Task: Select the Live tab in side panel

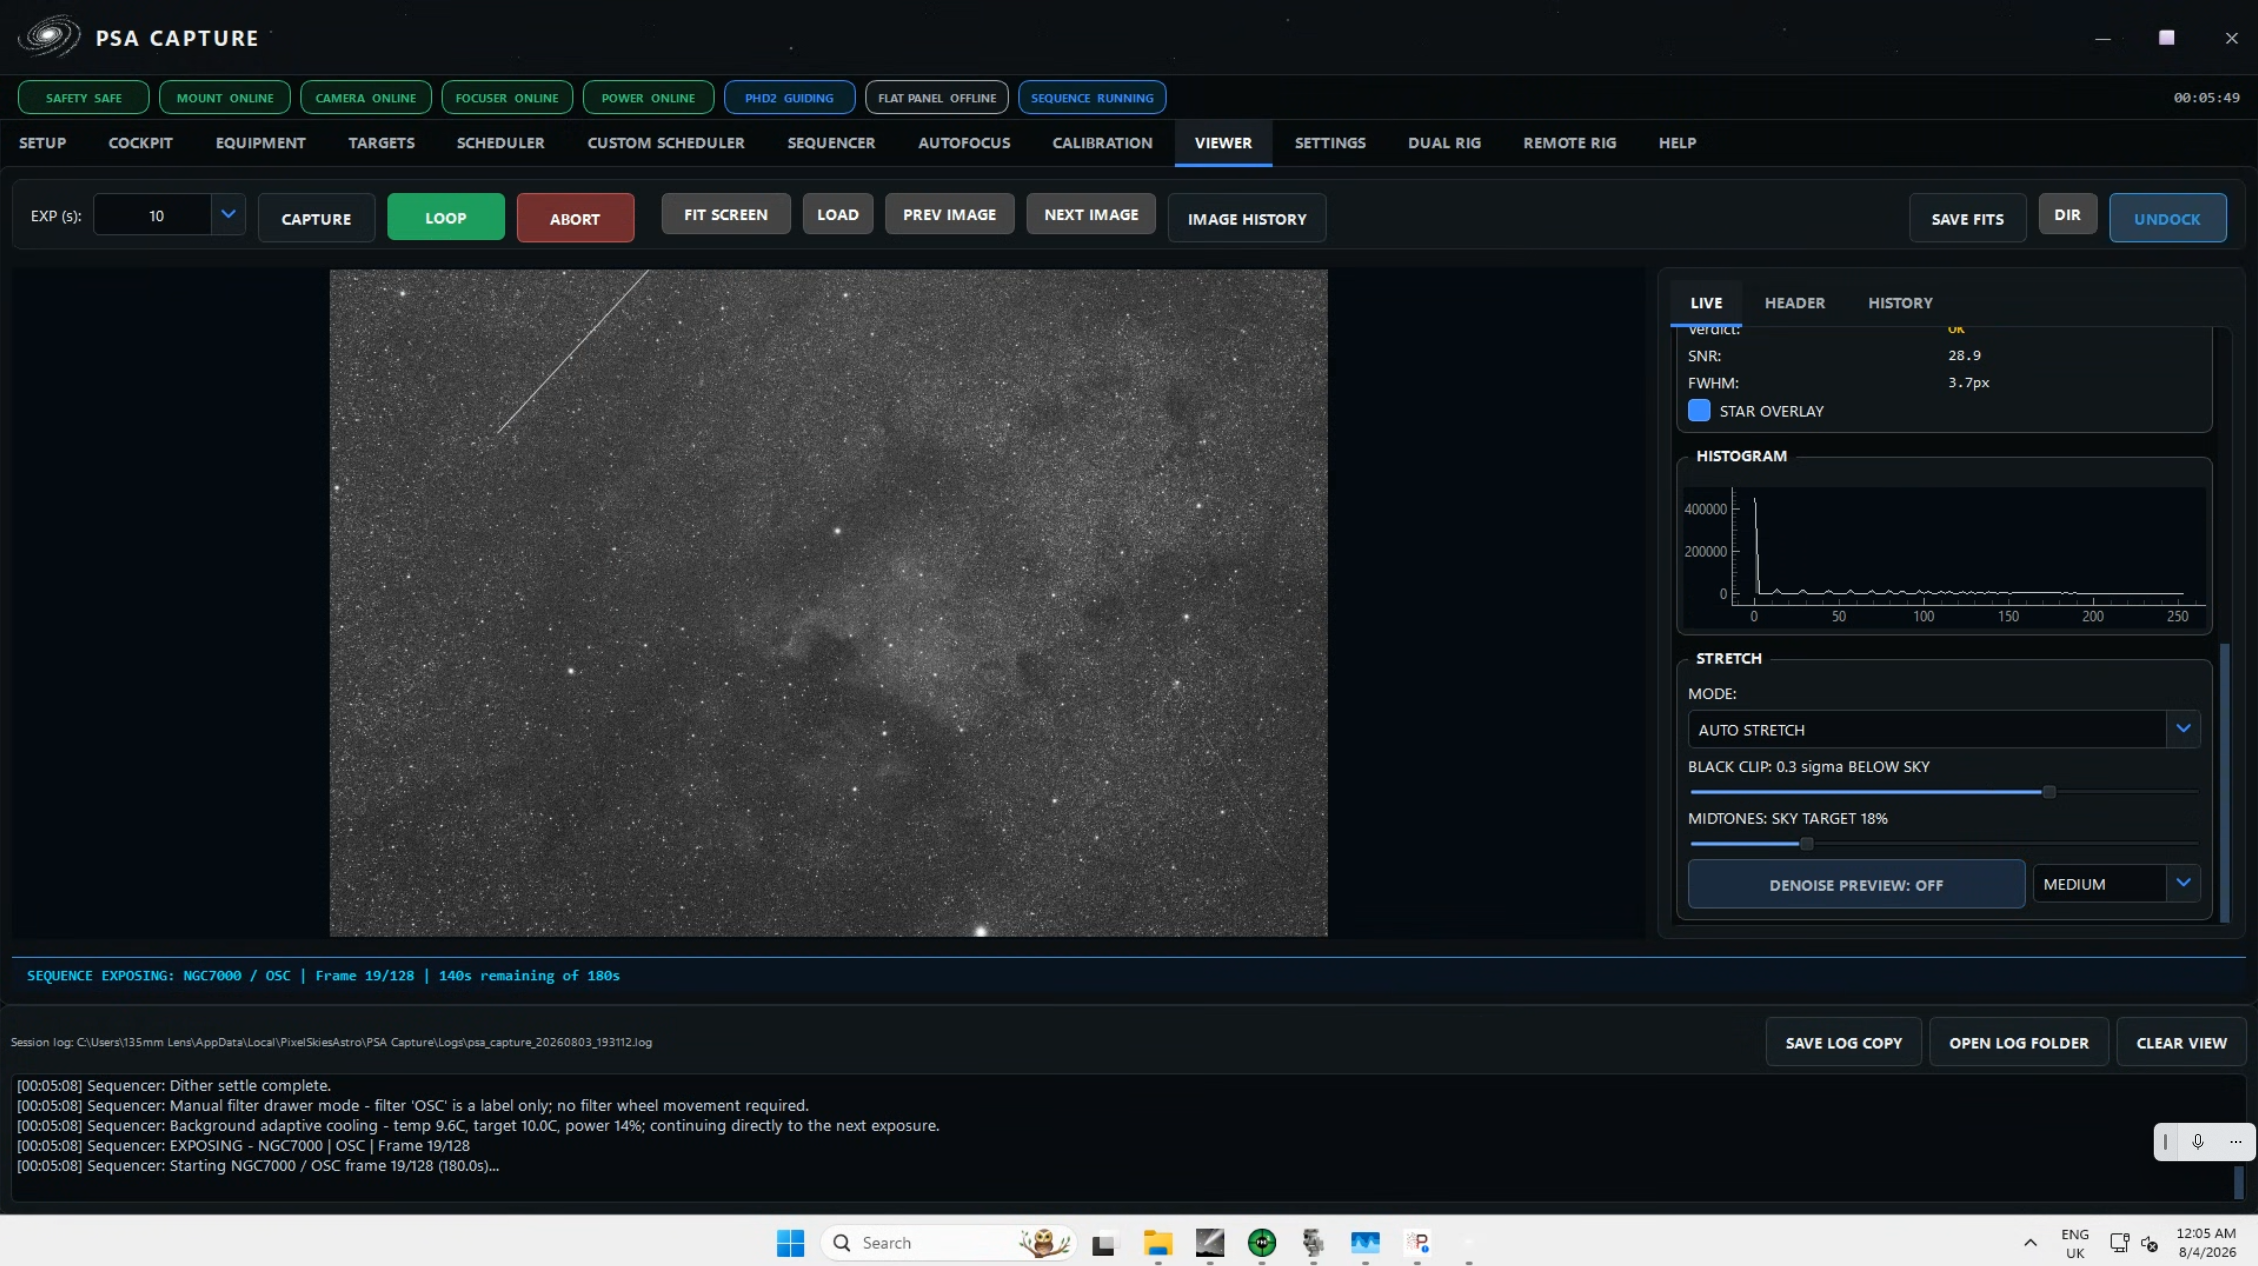Action: tap(1706, 303)
